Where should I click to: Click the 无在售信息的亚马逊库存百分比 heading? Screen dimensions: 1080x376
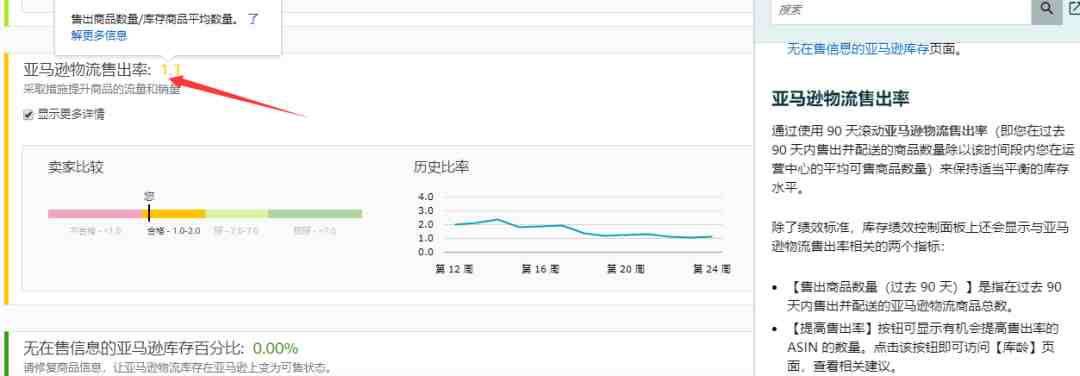click(134, 348)
